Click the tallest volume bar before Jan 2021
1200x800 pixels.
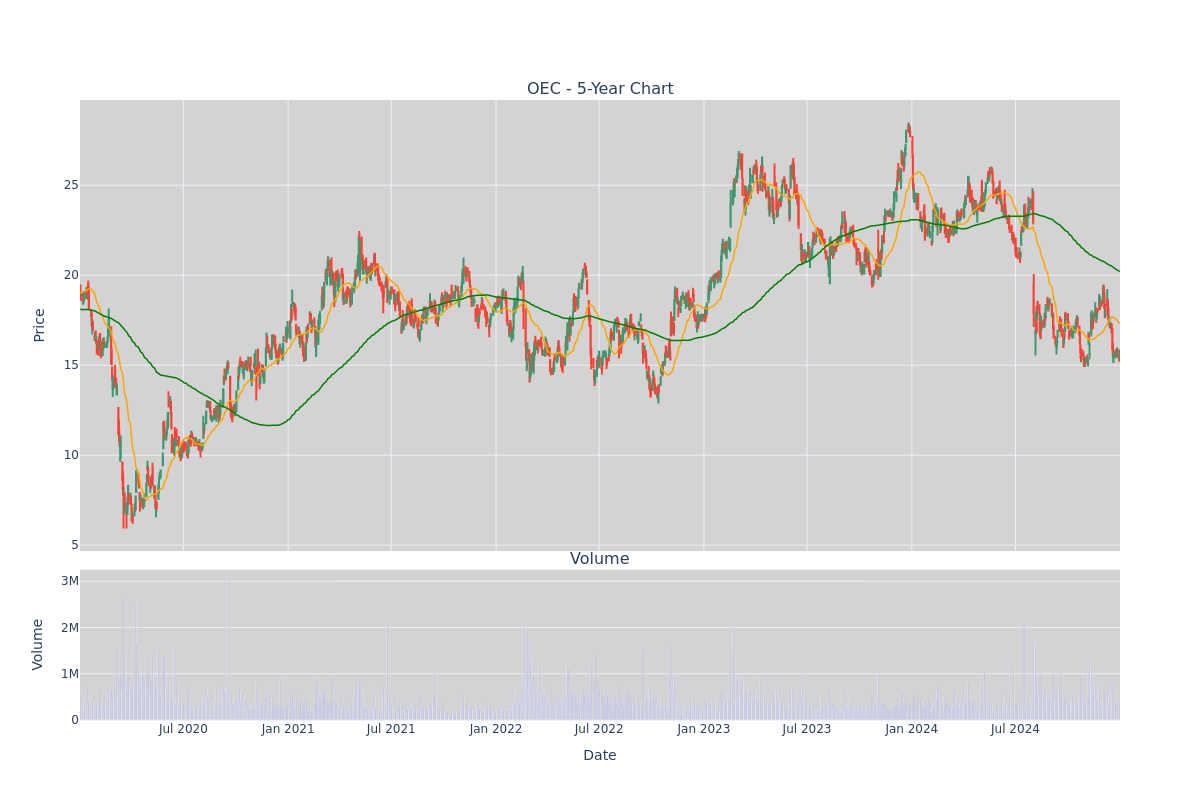pyautogui.click(x=228, y=648)
